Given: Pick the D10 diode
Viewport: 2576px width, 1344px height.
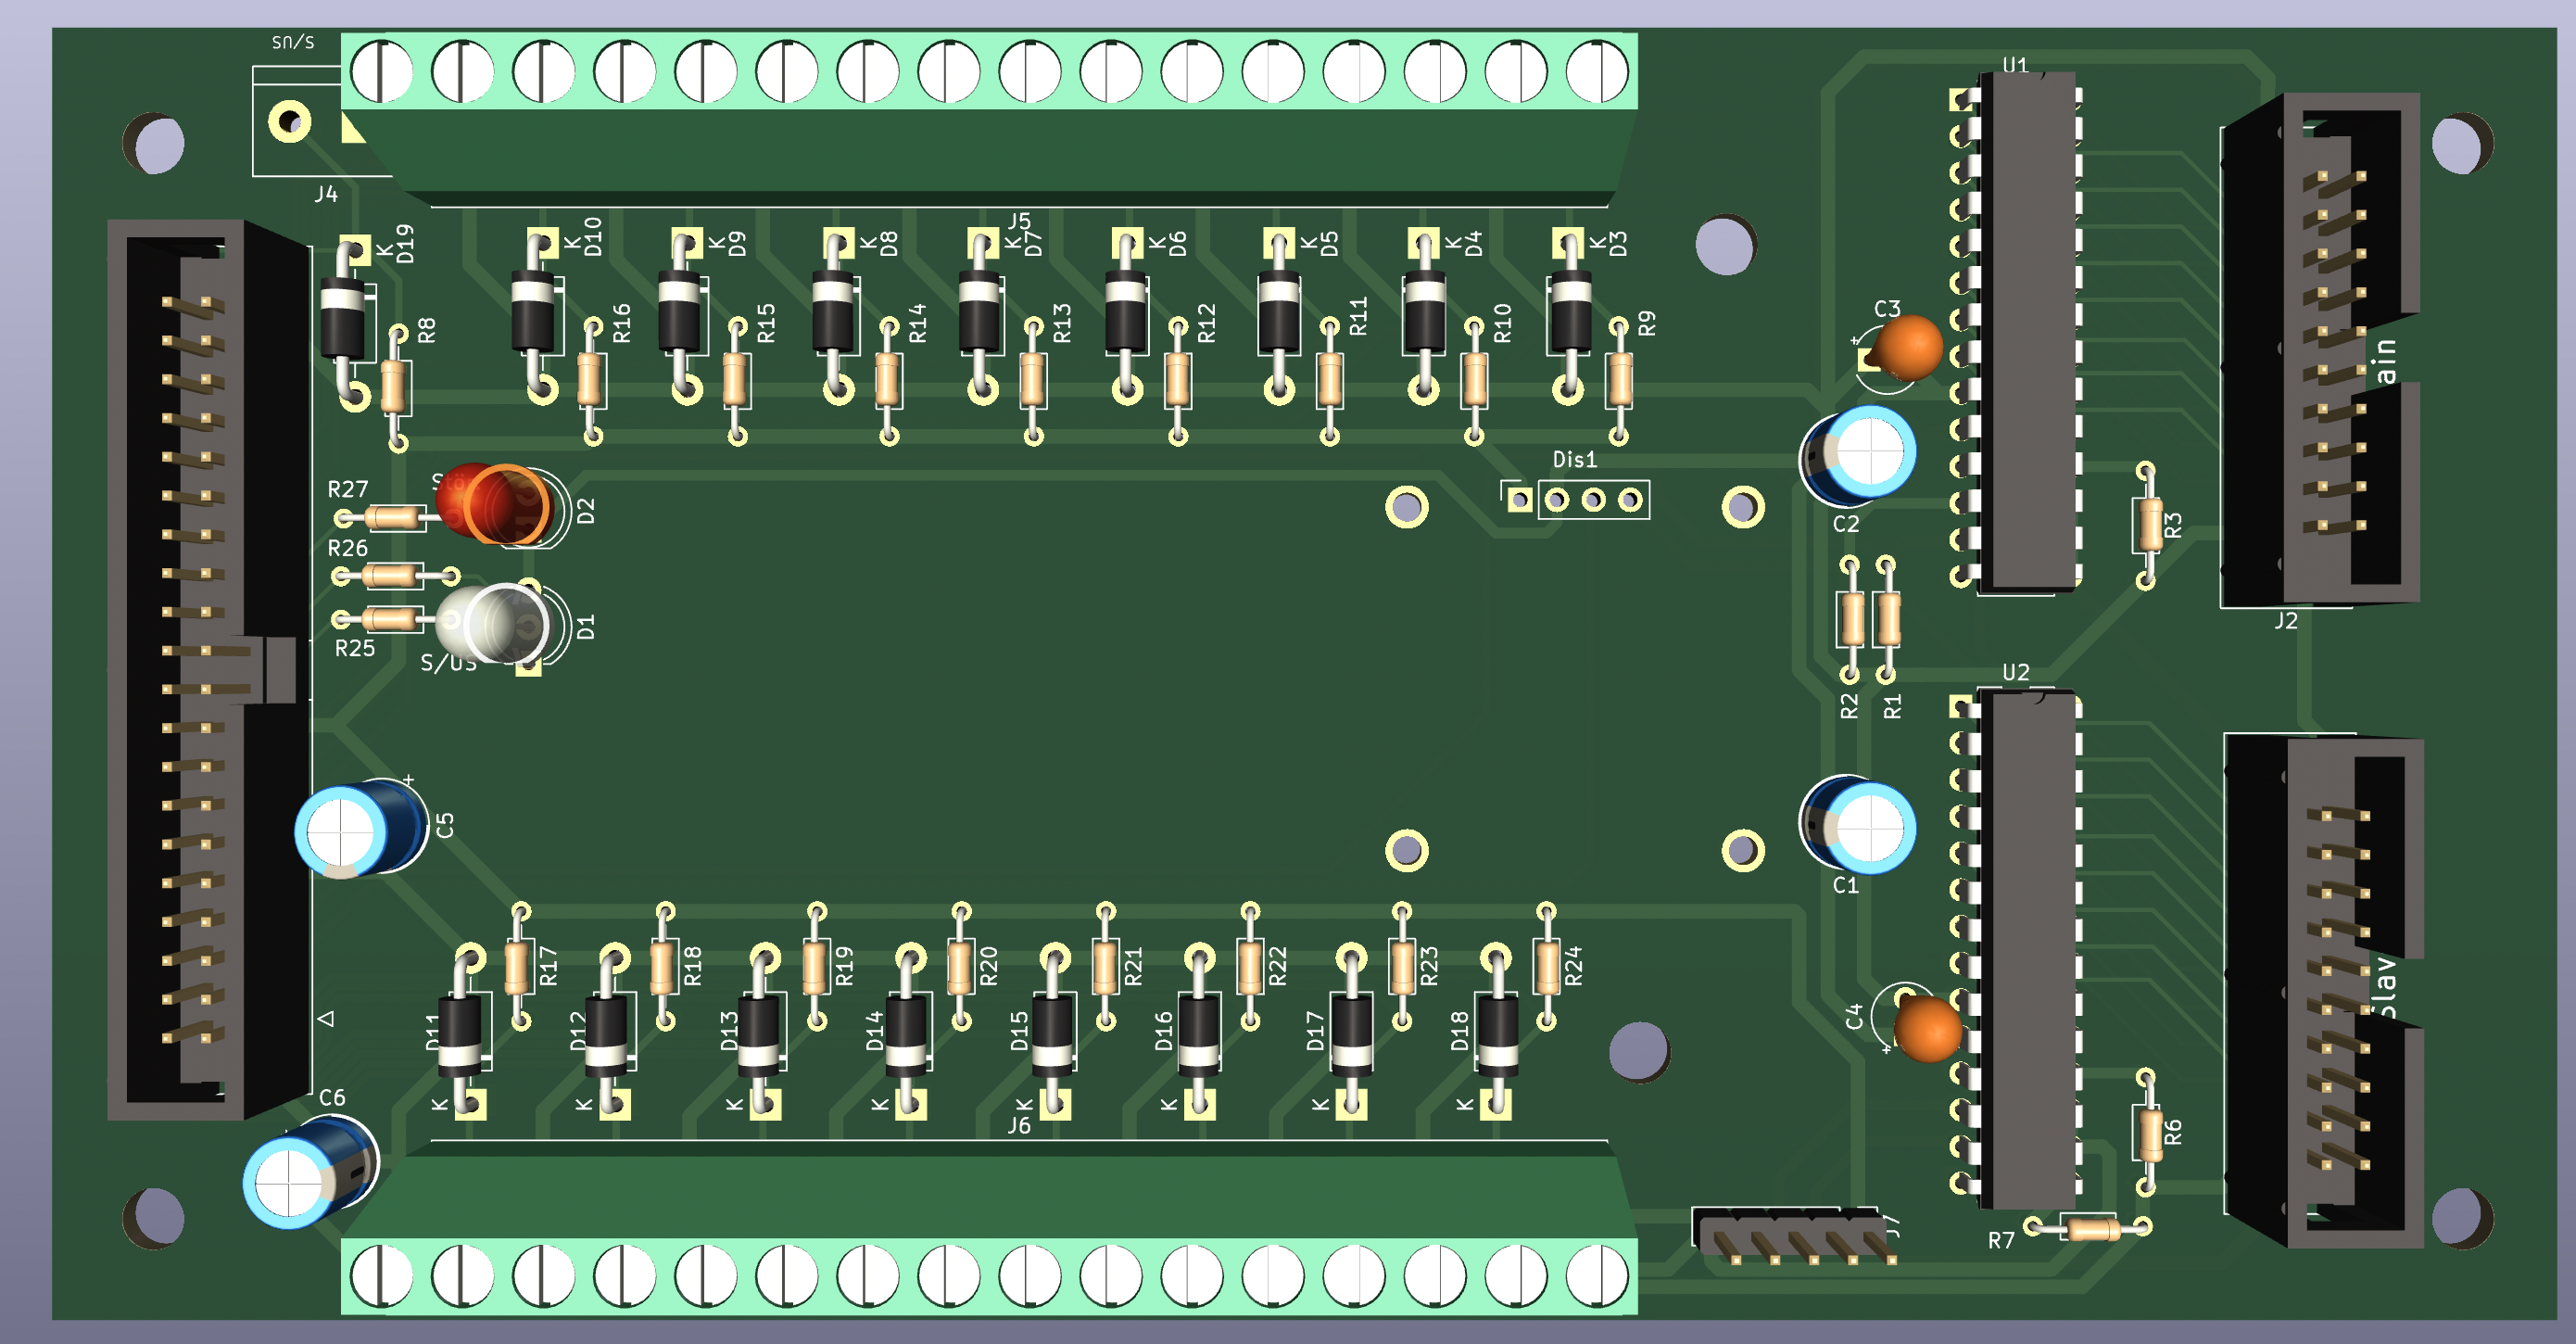Looking at the screenshot, I should point(533,310).
